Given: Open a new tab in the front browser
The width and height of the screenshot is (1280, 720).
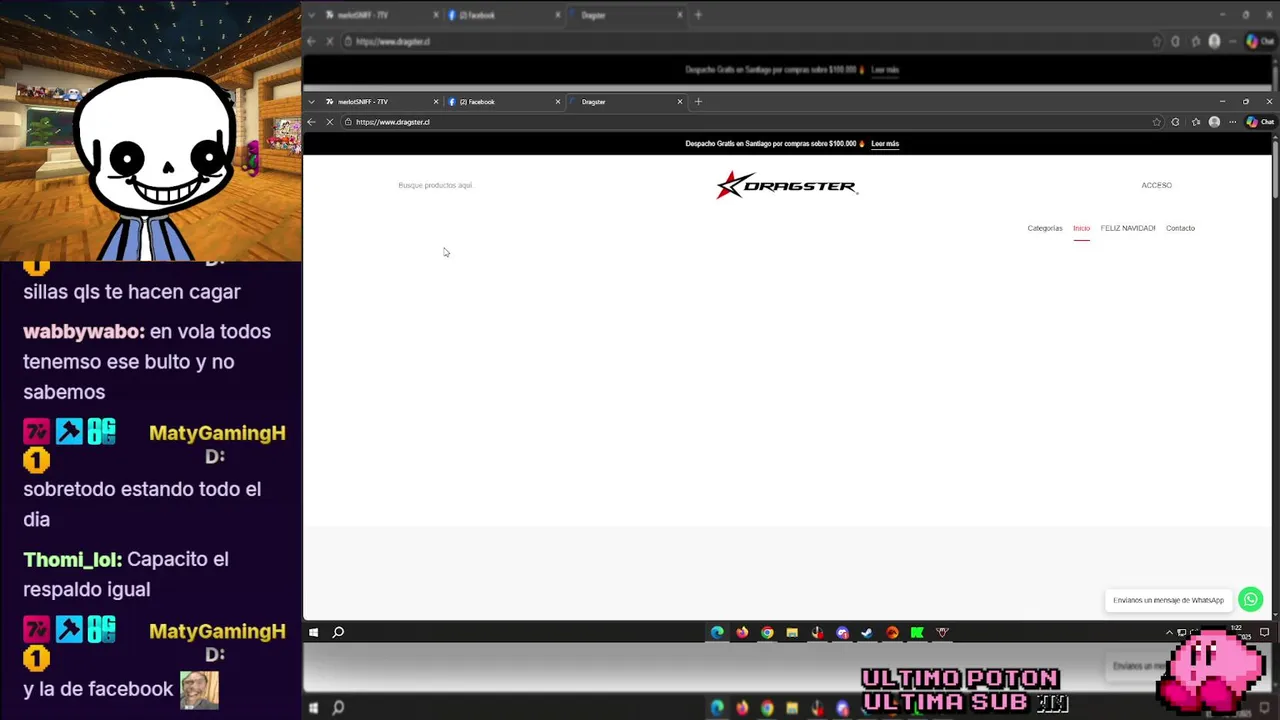Looking at the screenshot, I should click(x=698, y=101).
